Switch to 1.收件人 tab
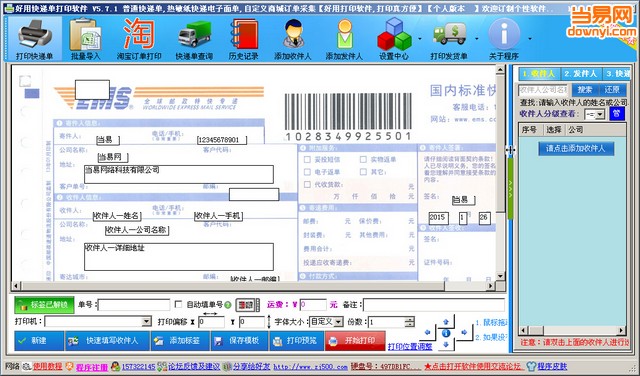Viewport: 640px width, 376px height. coord(539,74)
